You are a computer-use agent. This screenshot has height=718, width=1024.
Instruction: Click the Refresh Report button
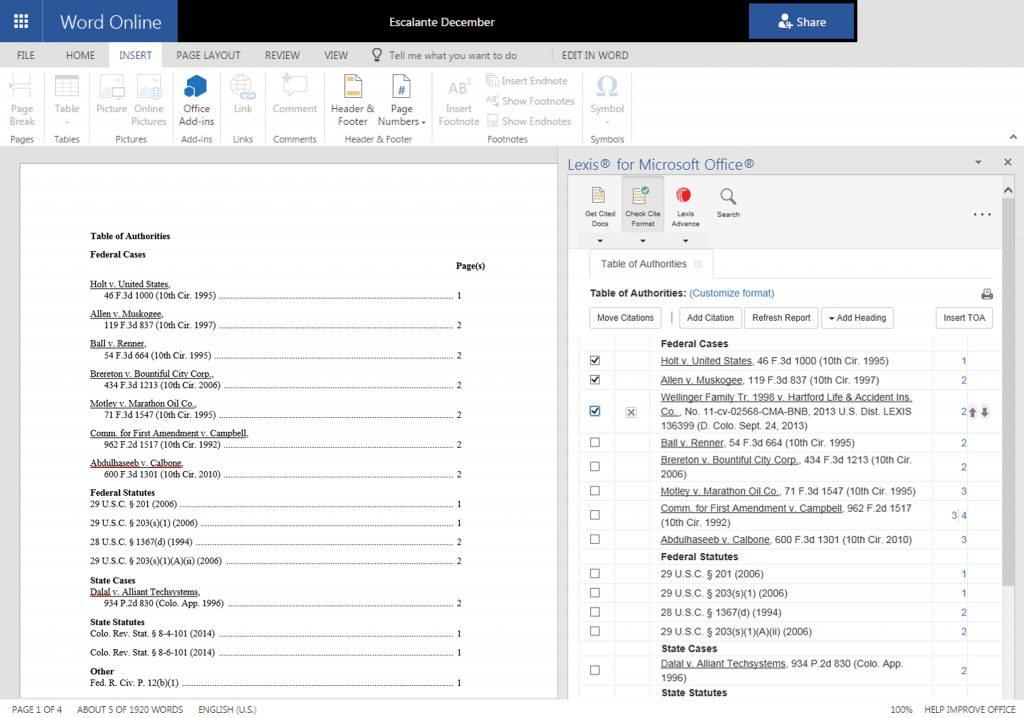point(781,318)
